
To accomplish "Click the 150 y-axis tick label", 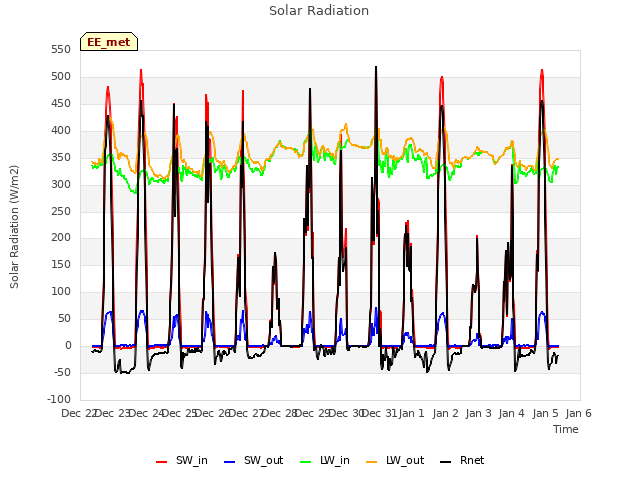I will click(61, 264).
